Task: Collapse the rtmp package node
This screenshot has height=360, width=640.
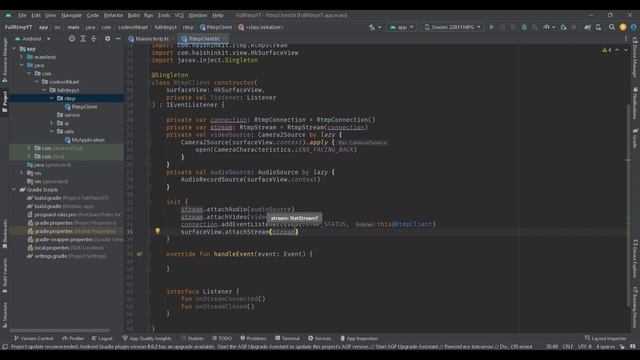Action: (x=51, y=98)
